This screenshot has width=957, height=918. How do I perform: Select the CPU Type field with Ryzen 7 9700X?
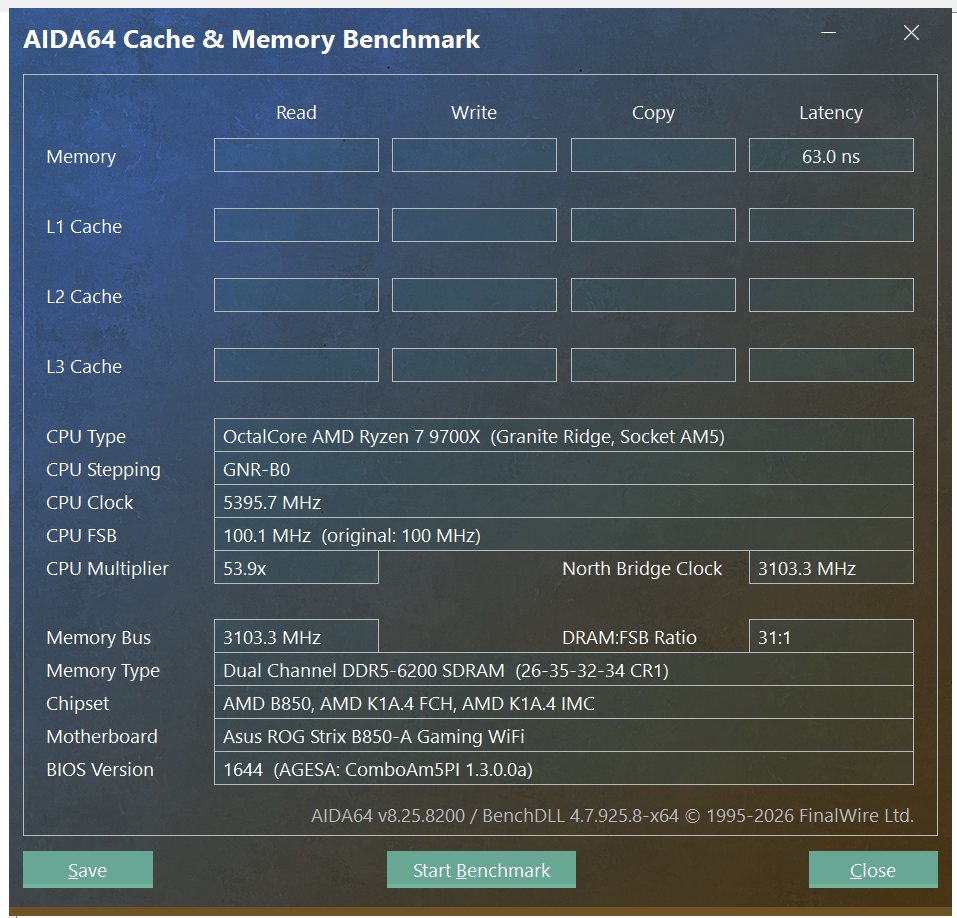pos(563,435)
